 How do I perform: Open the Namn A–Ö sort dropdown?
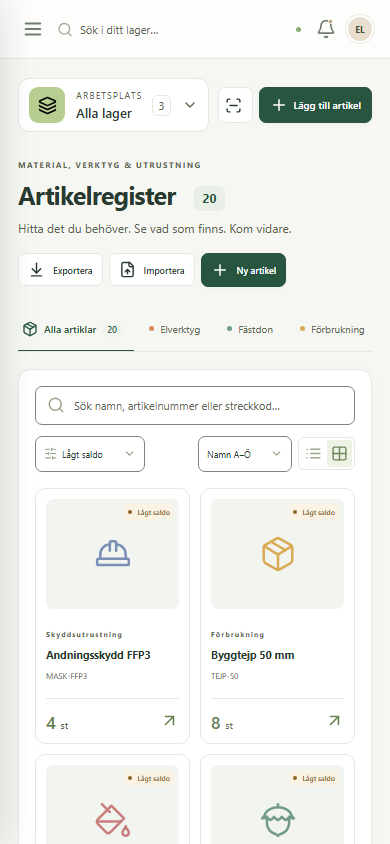point(245,454)
